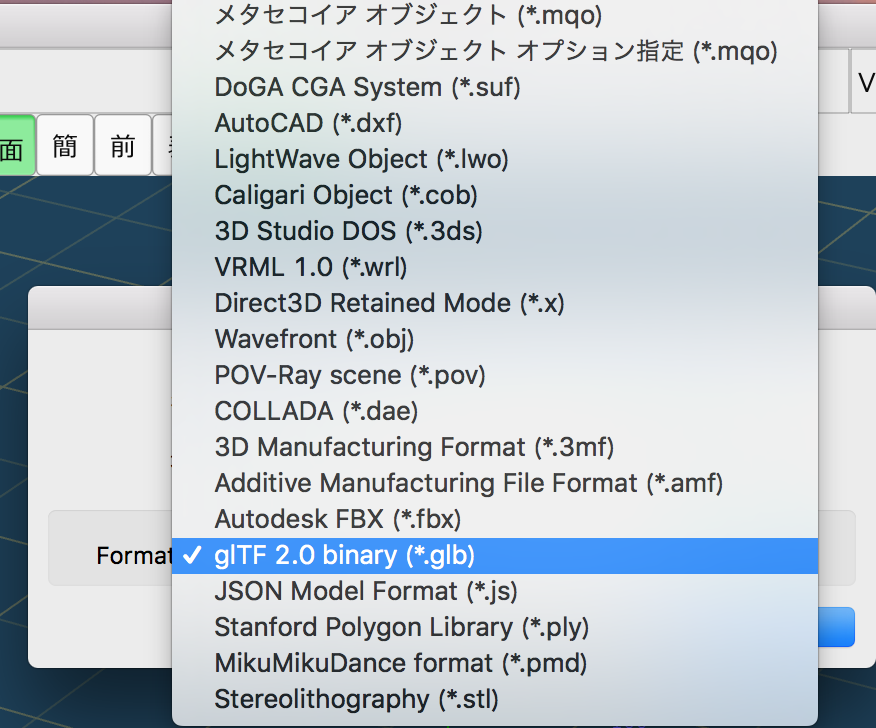Select JSON Model Format (*.js)
The width and height of the screenshot is (876, 728).
[x=495, y=591]
